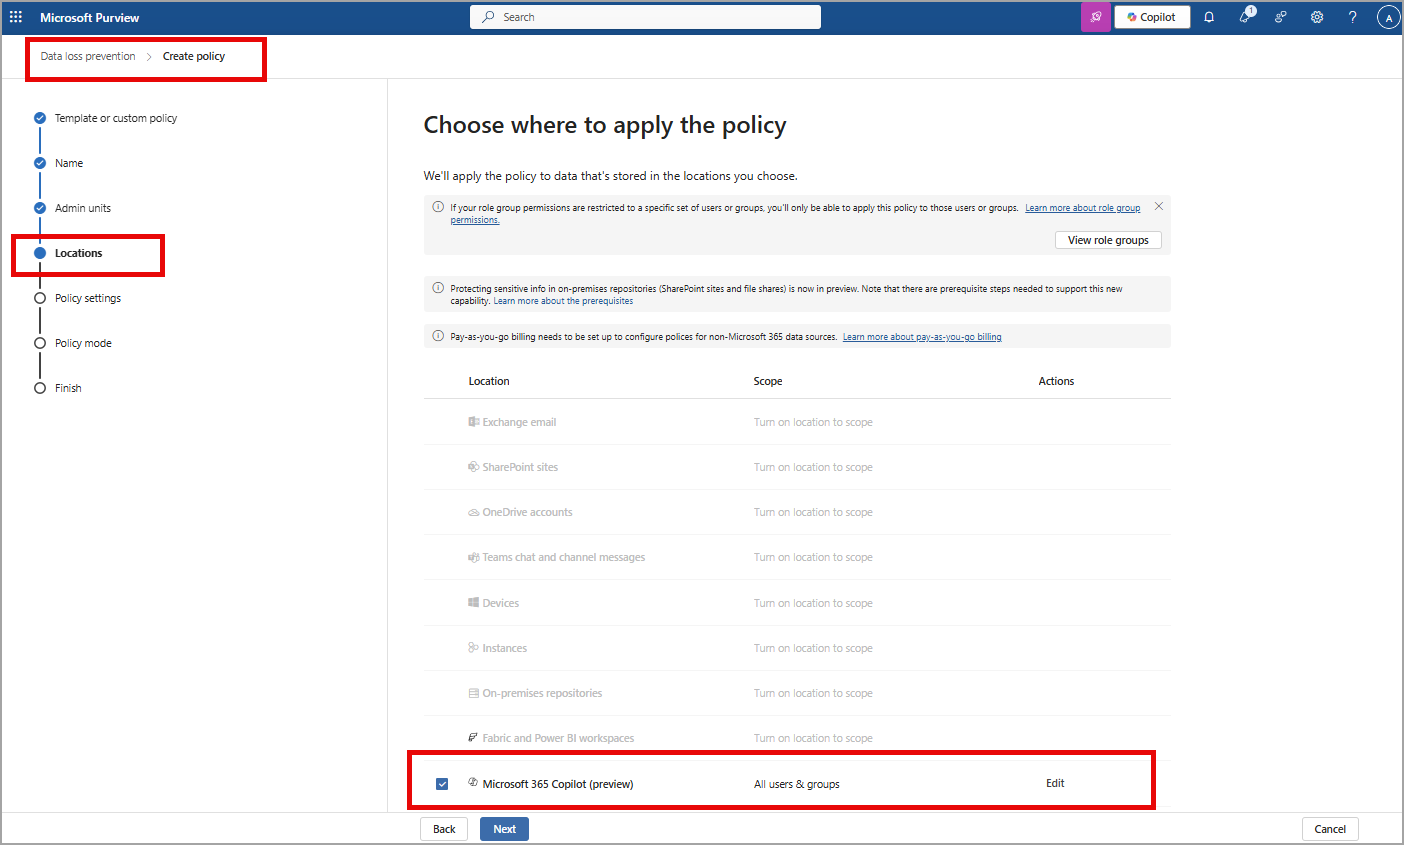
Task: Open the Copilot button in header
Action: [x=1152, y=17]
